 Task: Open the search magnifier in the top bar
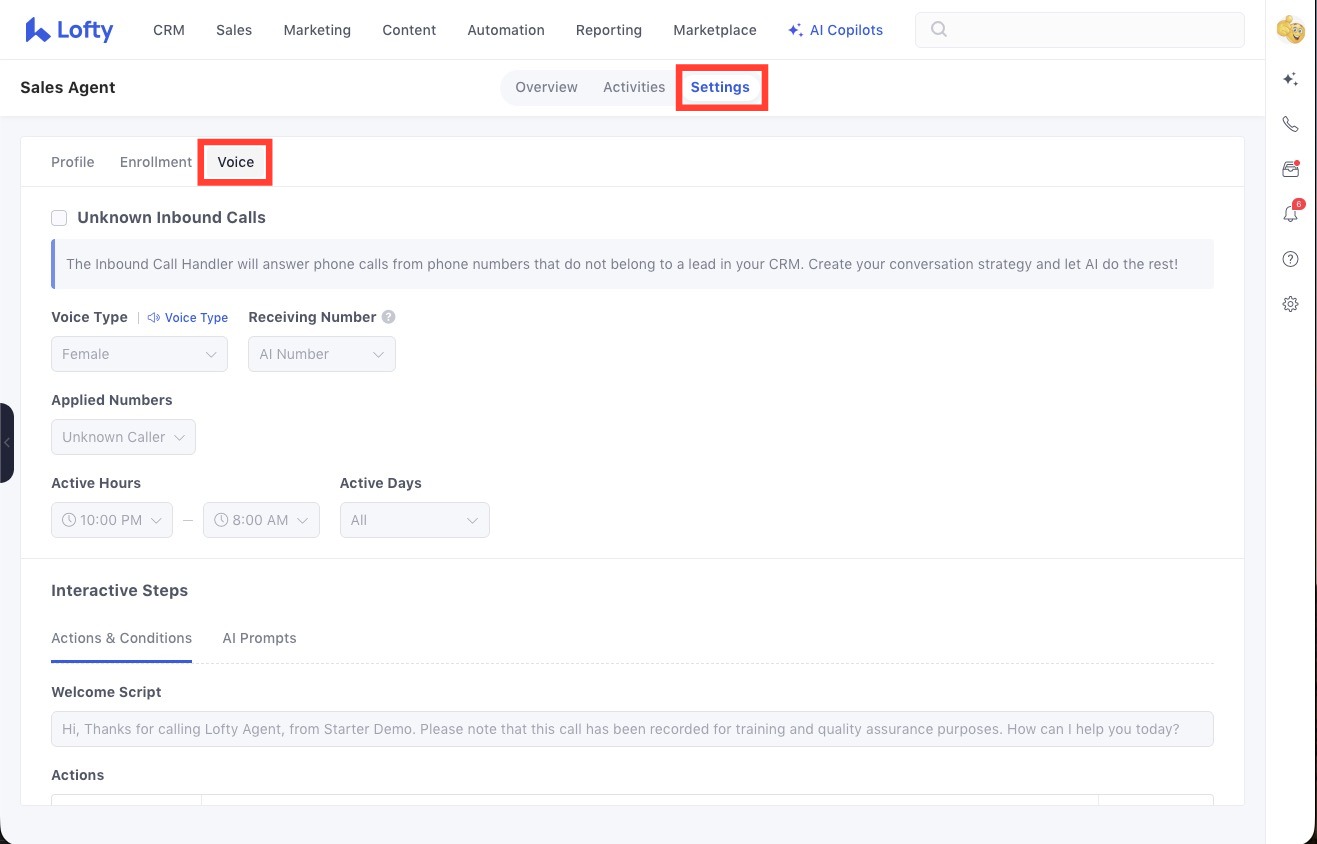click(938, 29)
